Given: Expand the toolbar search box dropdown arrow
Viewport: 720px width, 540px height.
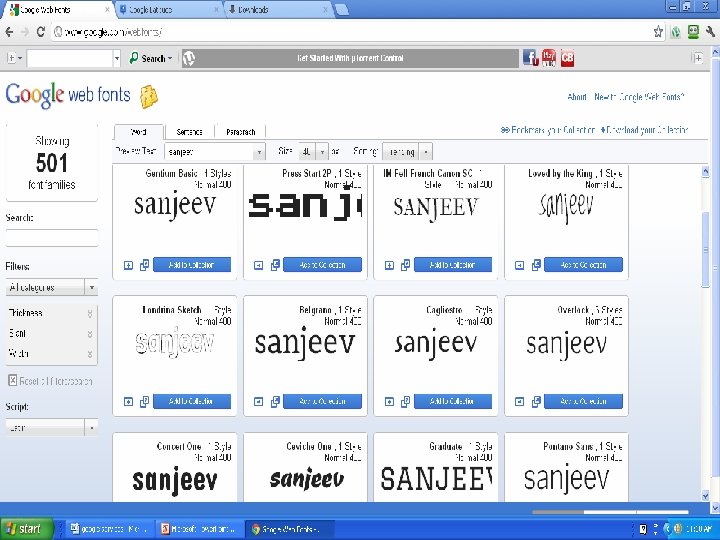Looking at the screenshot, I should [x=117, y=58].
